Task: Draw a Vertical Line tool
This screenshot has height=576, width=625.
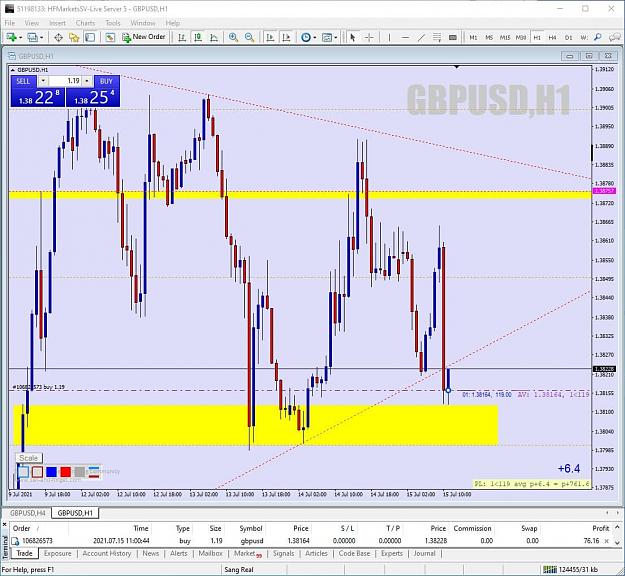Action: [389, 37]
